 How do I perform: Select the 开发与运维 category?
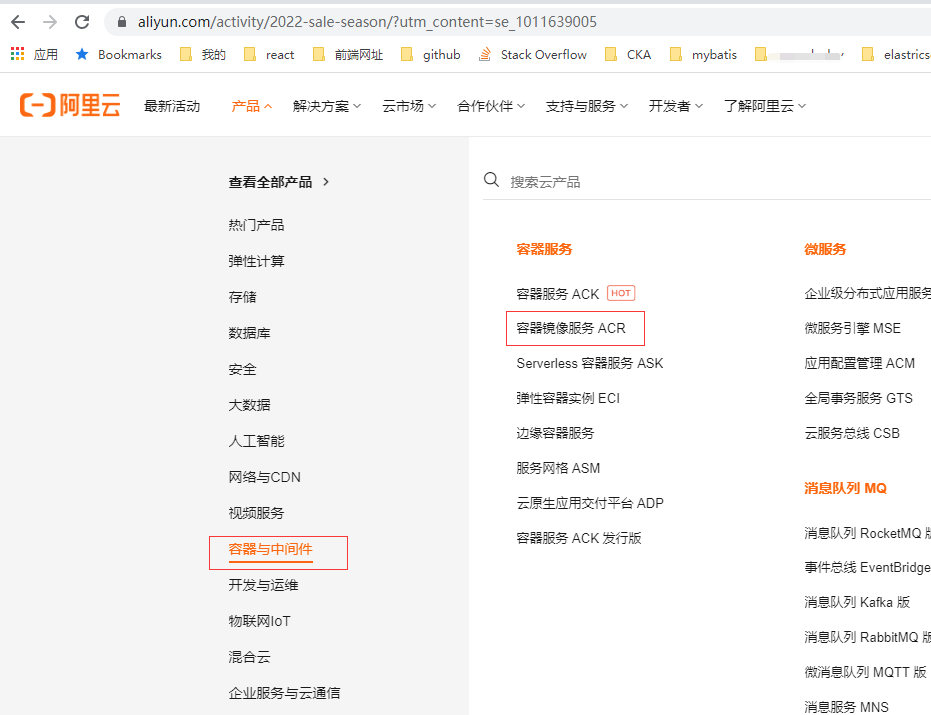coord(264,585)
